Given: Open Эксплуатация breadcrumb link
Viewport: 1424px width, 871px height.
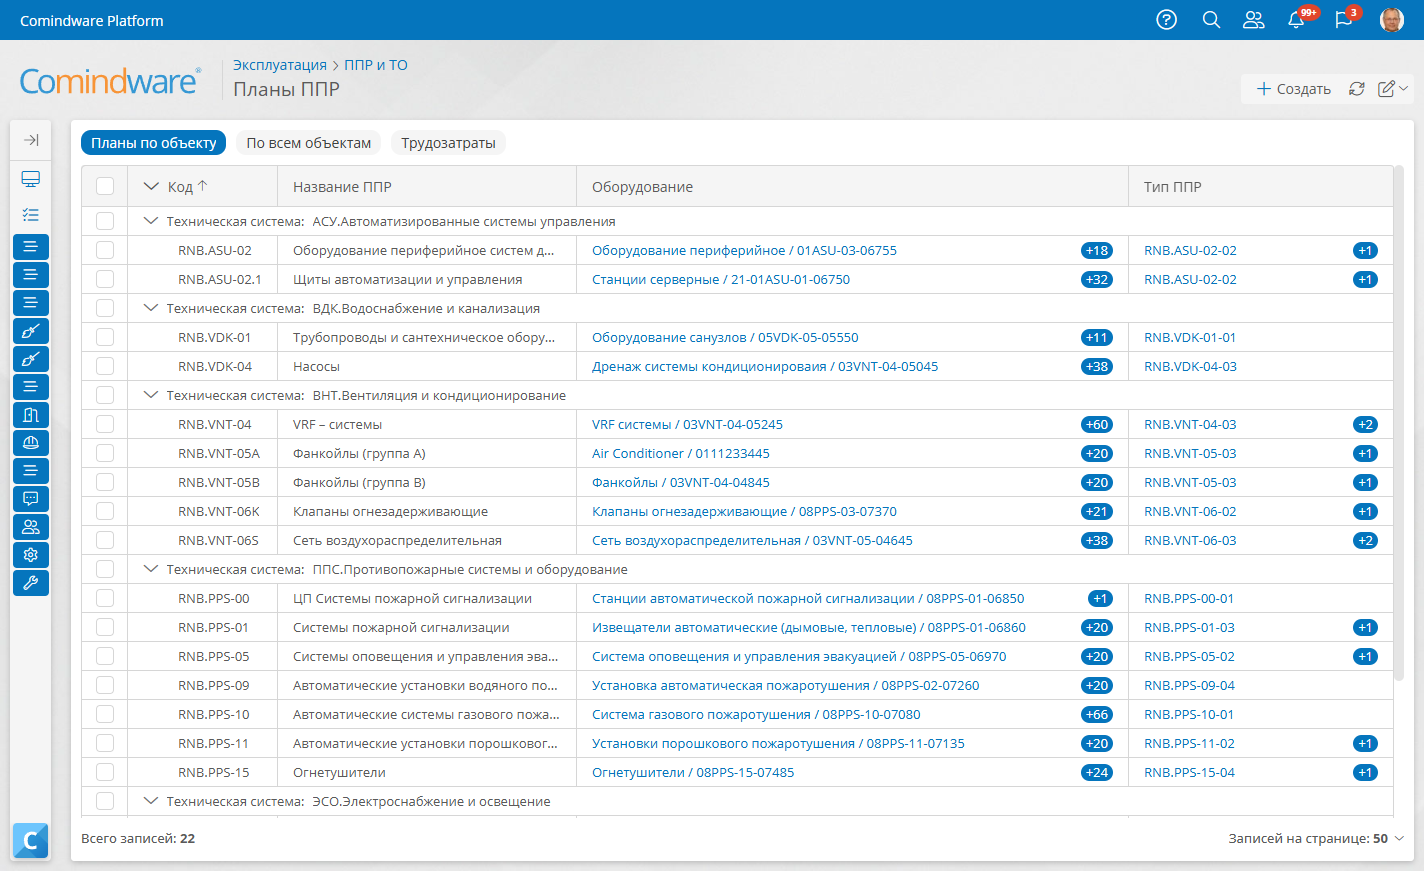Looking at the screenshot, I should [x=280, y=65].
